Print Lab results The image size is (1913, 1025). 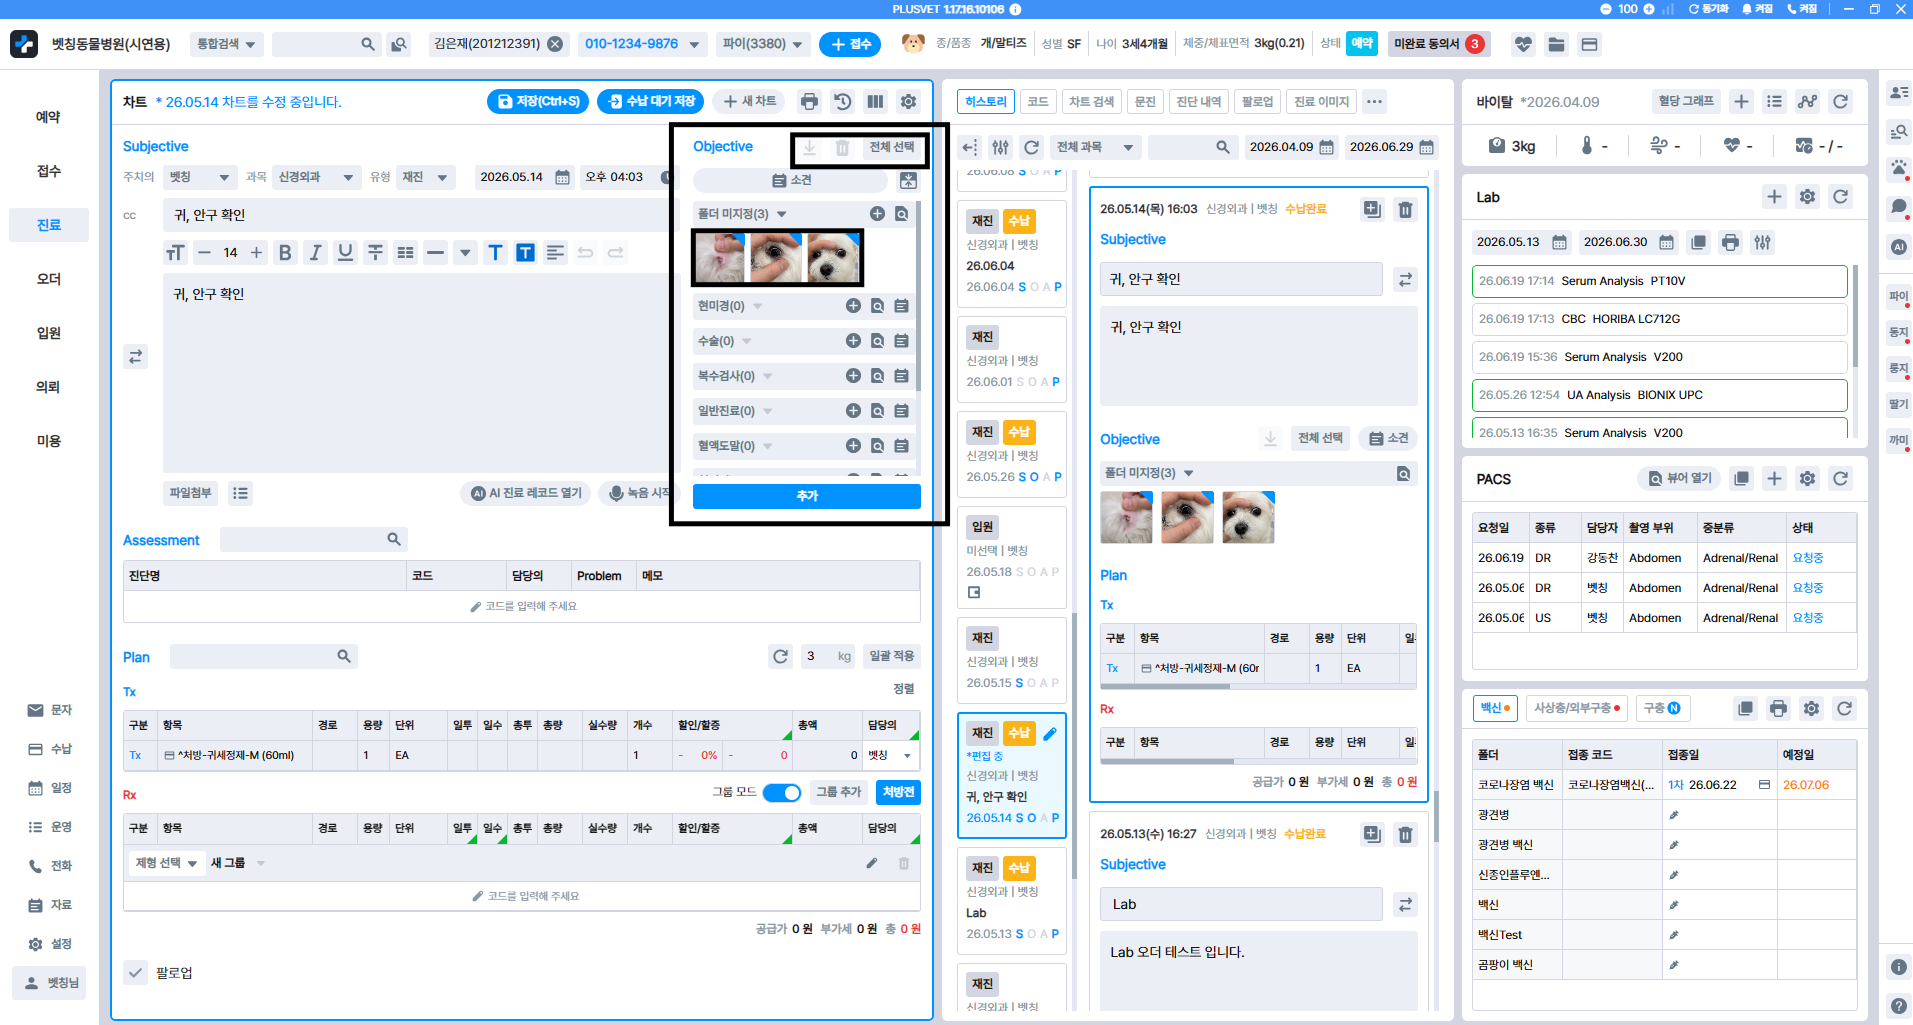point(1730,242)
